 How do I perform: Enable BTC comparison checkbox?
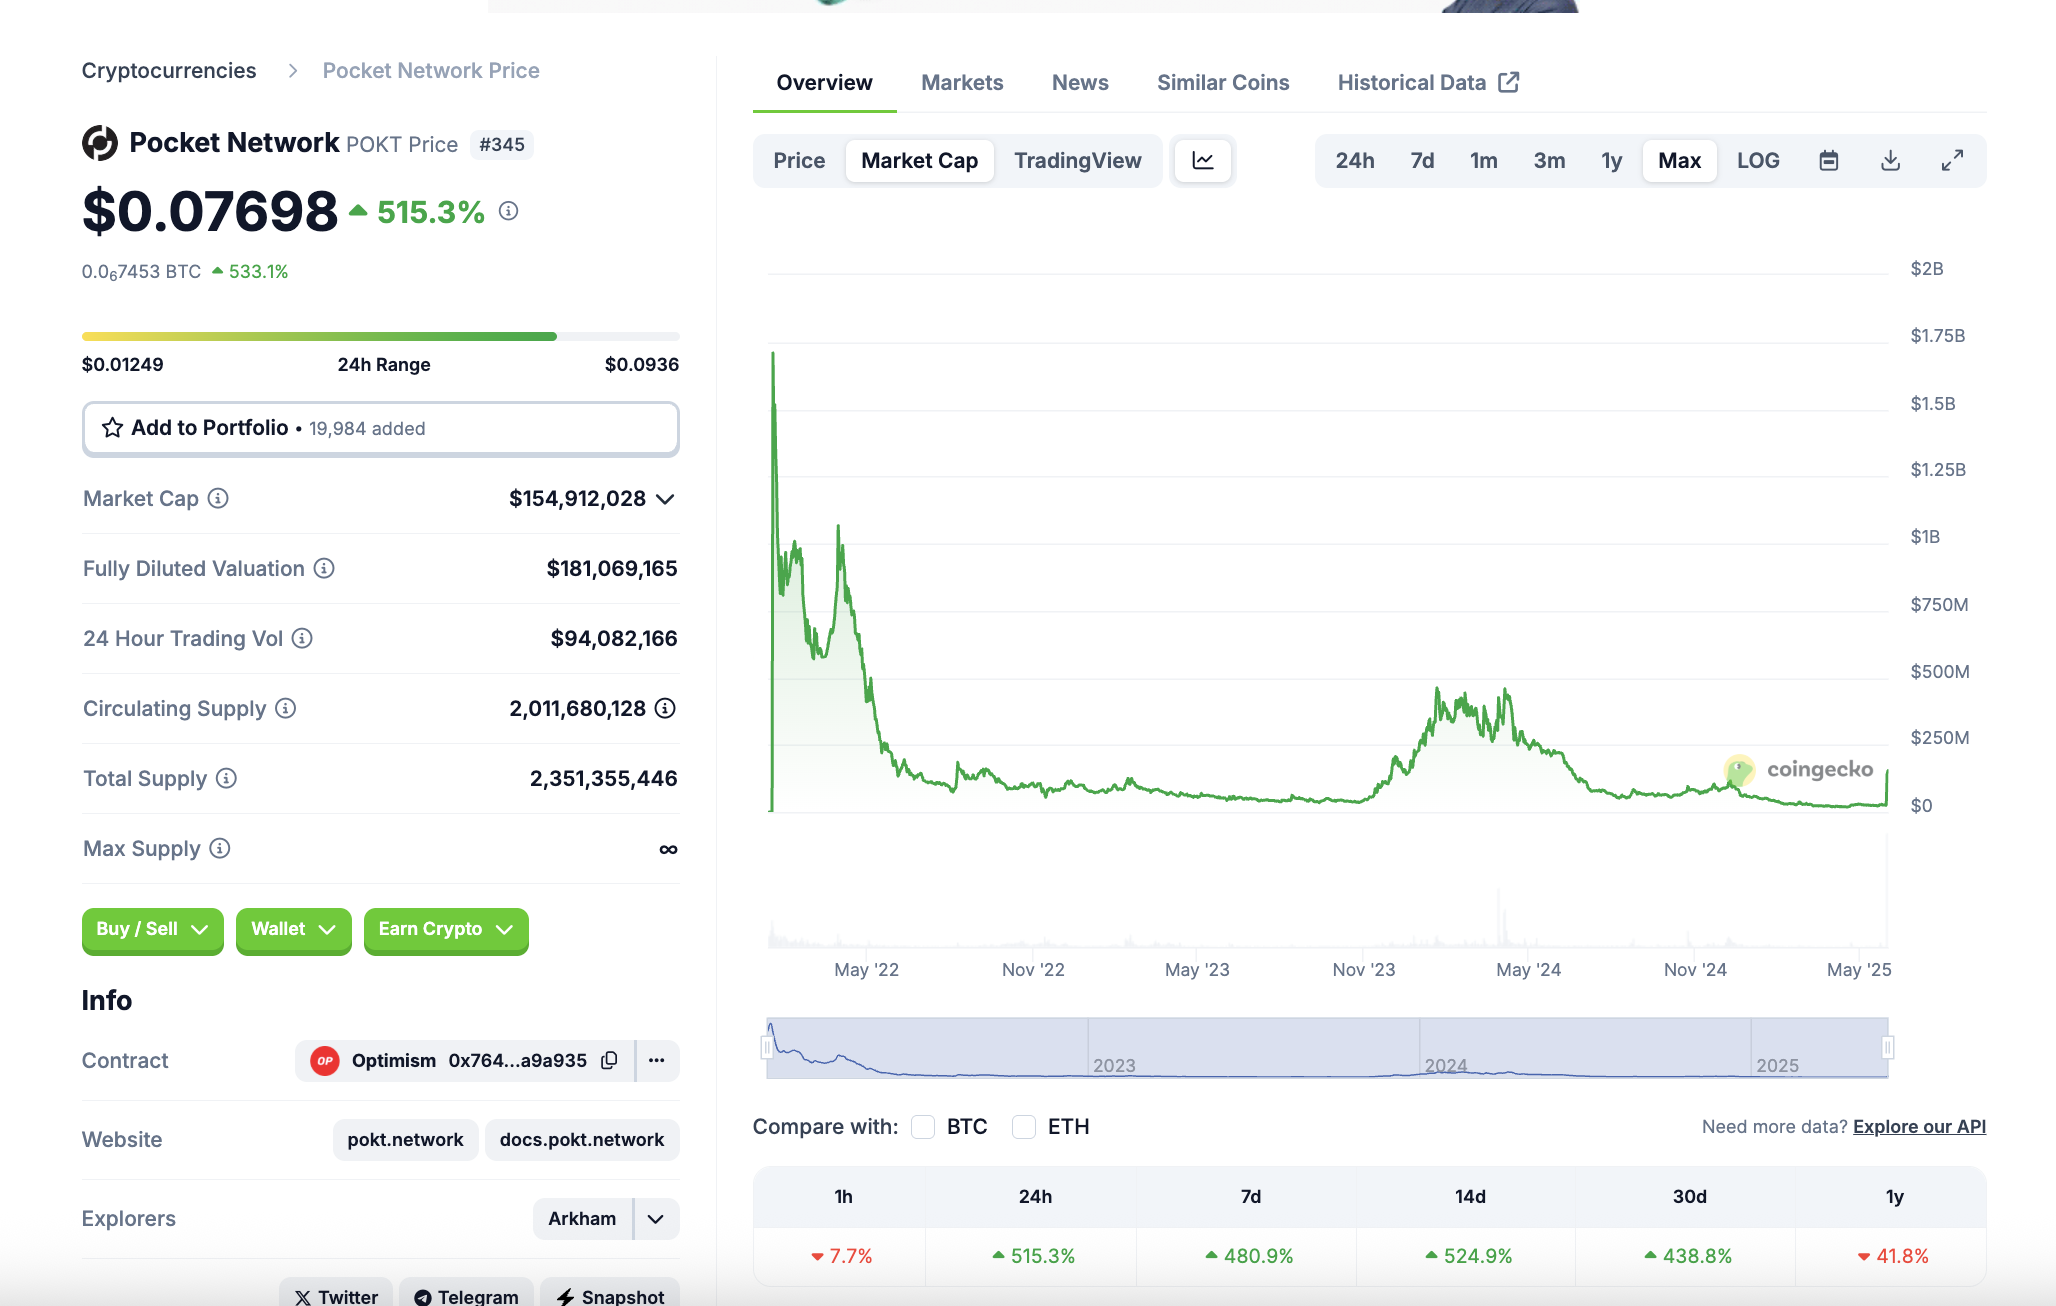coord(923,1127)
